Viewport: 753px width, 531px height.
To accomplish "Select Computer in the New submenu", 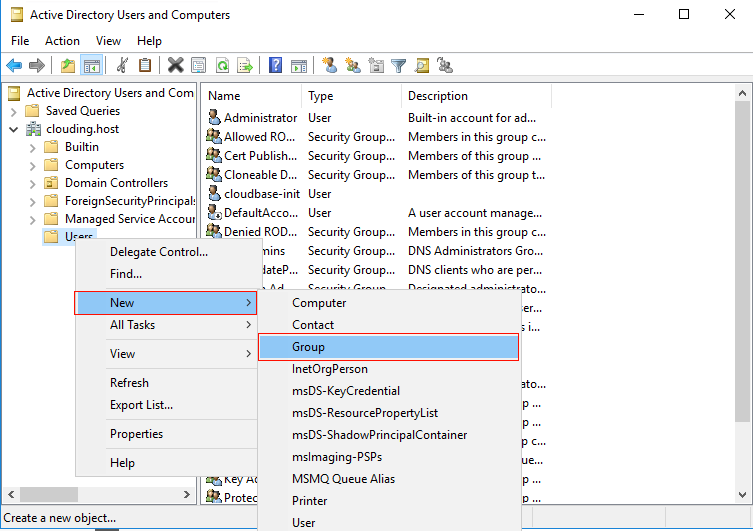I will pyautogui.click(x=389, y=303).
